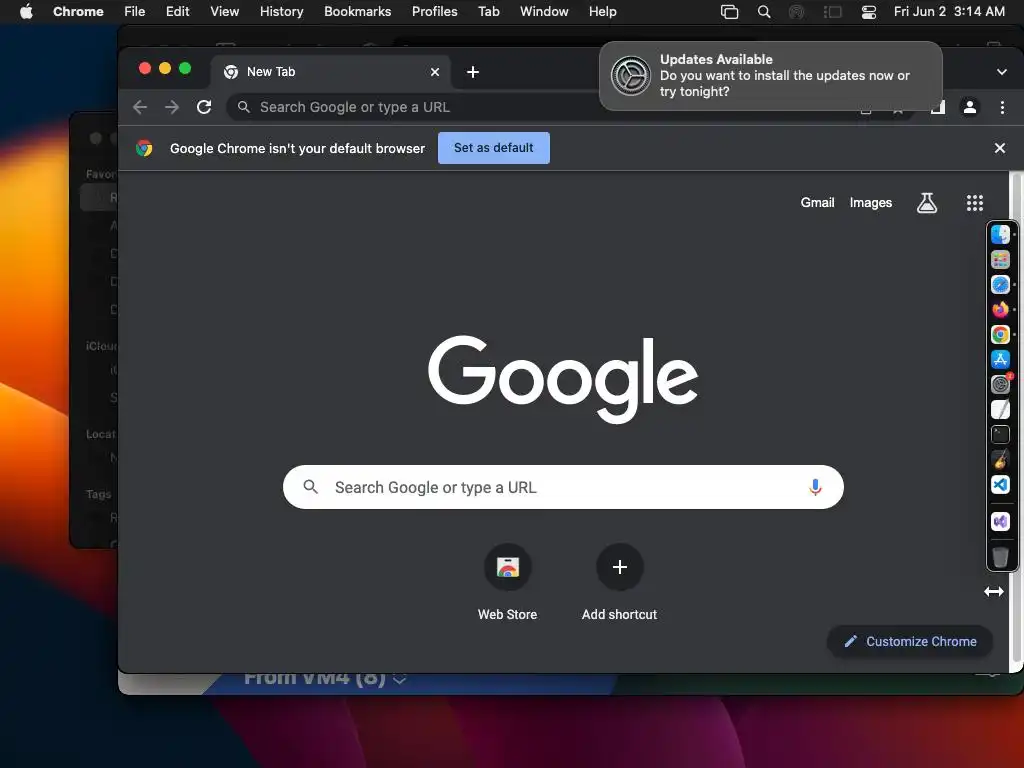
Task: Go forward with the right arrow
Action: coord(172,107)
